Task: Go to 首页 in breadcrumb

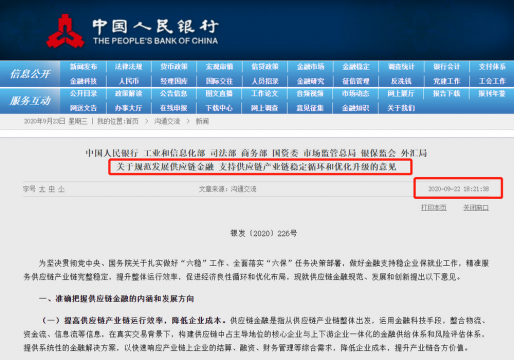Action: click(132, 121)
